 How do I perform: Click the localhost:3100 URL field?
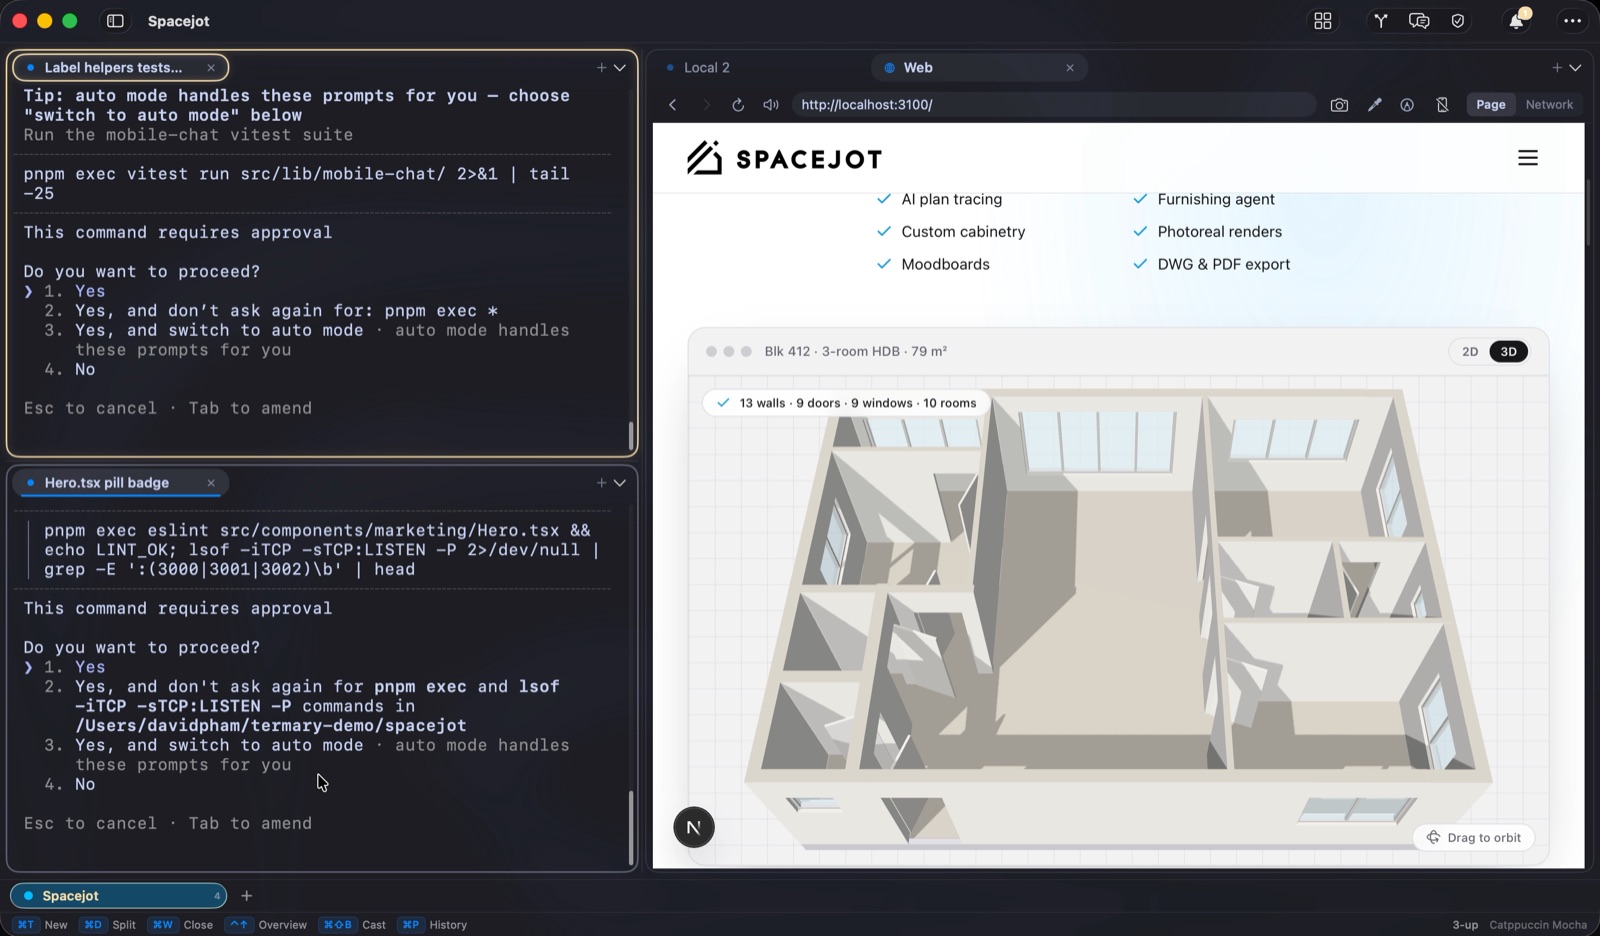1053,105
